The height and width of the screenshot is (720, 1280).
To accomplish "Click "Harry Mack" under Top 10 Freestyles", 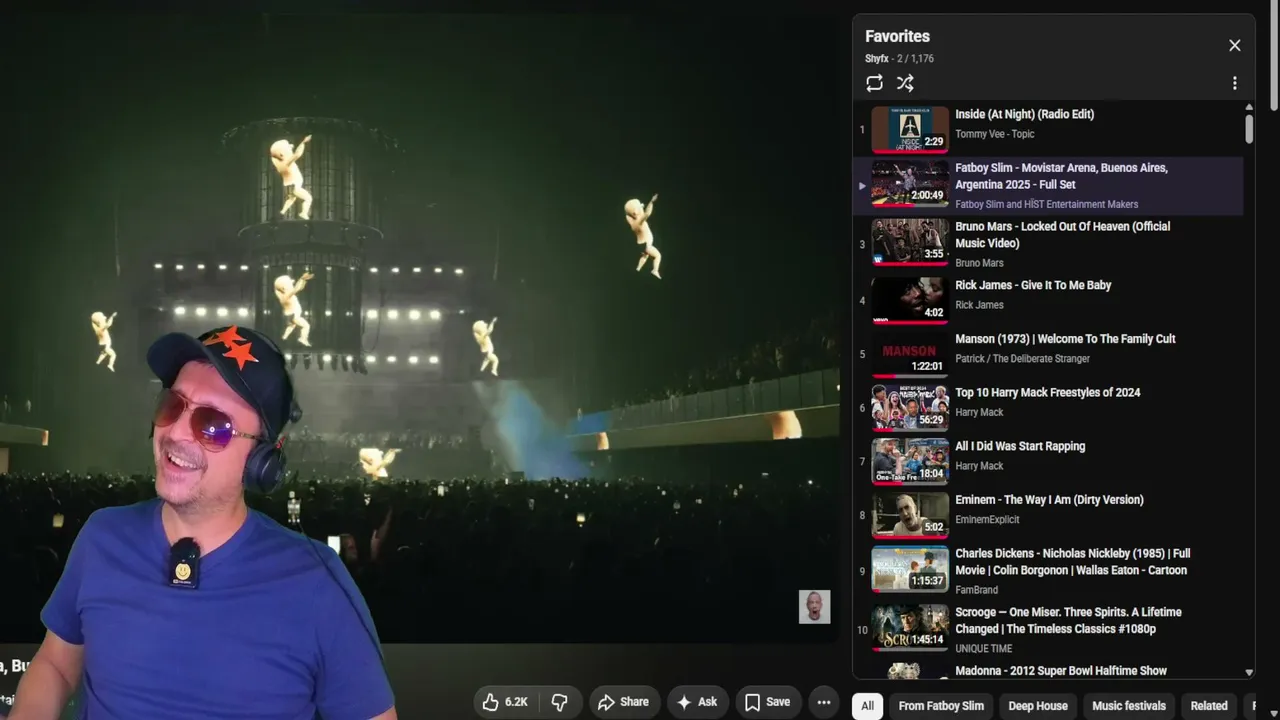I will (x=979, y=412).
